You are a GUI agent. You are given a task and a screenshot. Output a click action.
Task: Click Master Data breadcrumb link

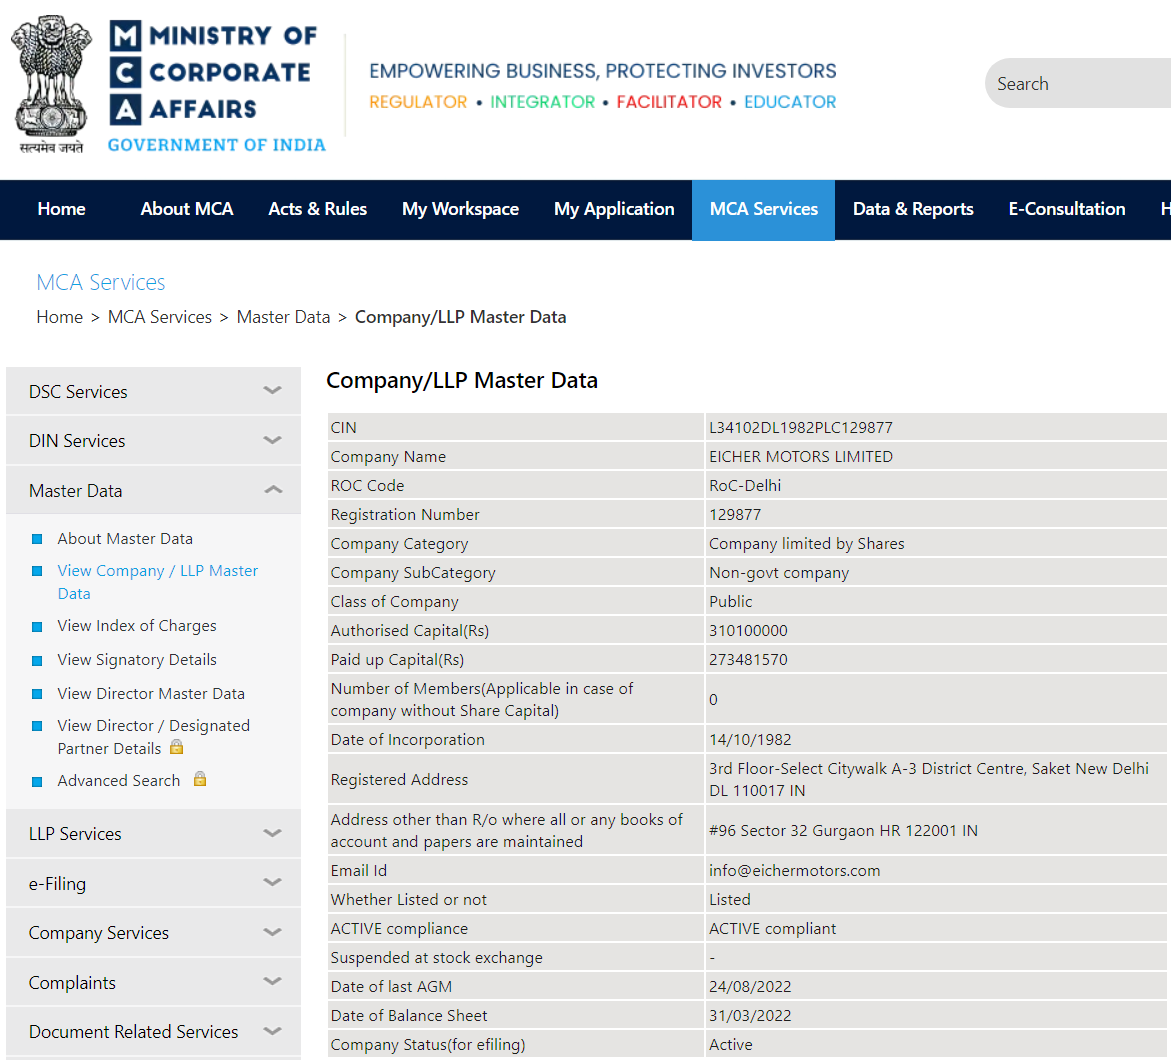pyautogui.click(x=283, y=317)
